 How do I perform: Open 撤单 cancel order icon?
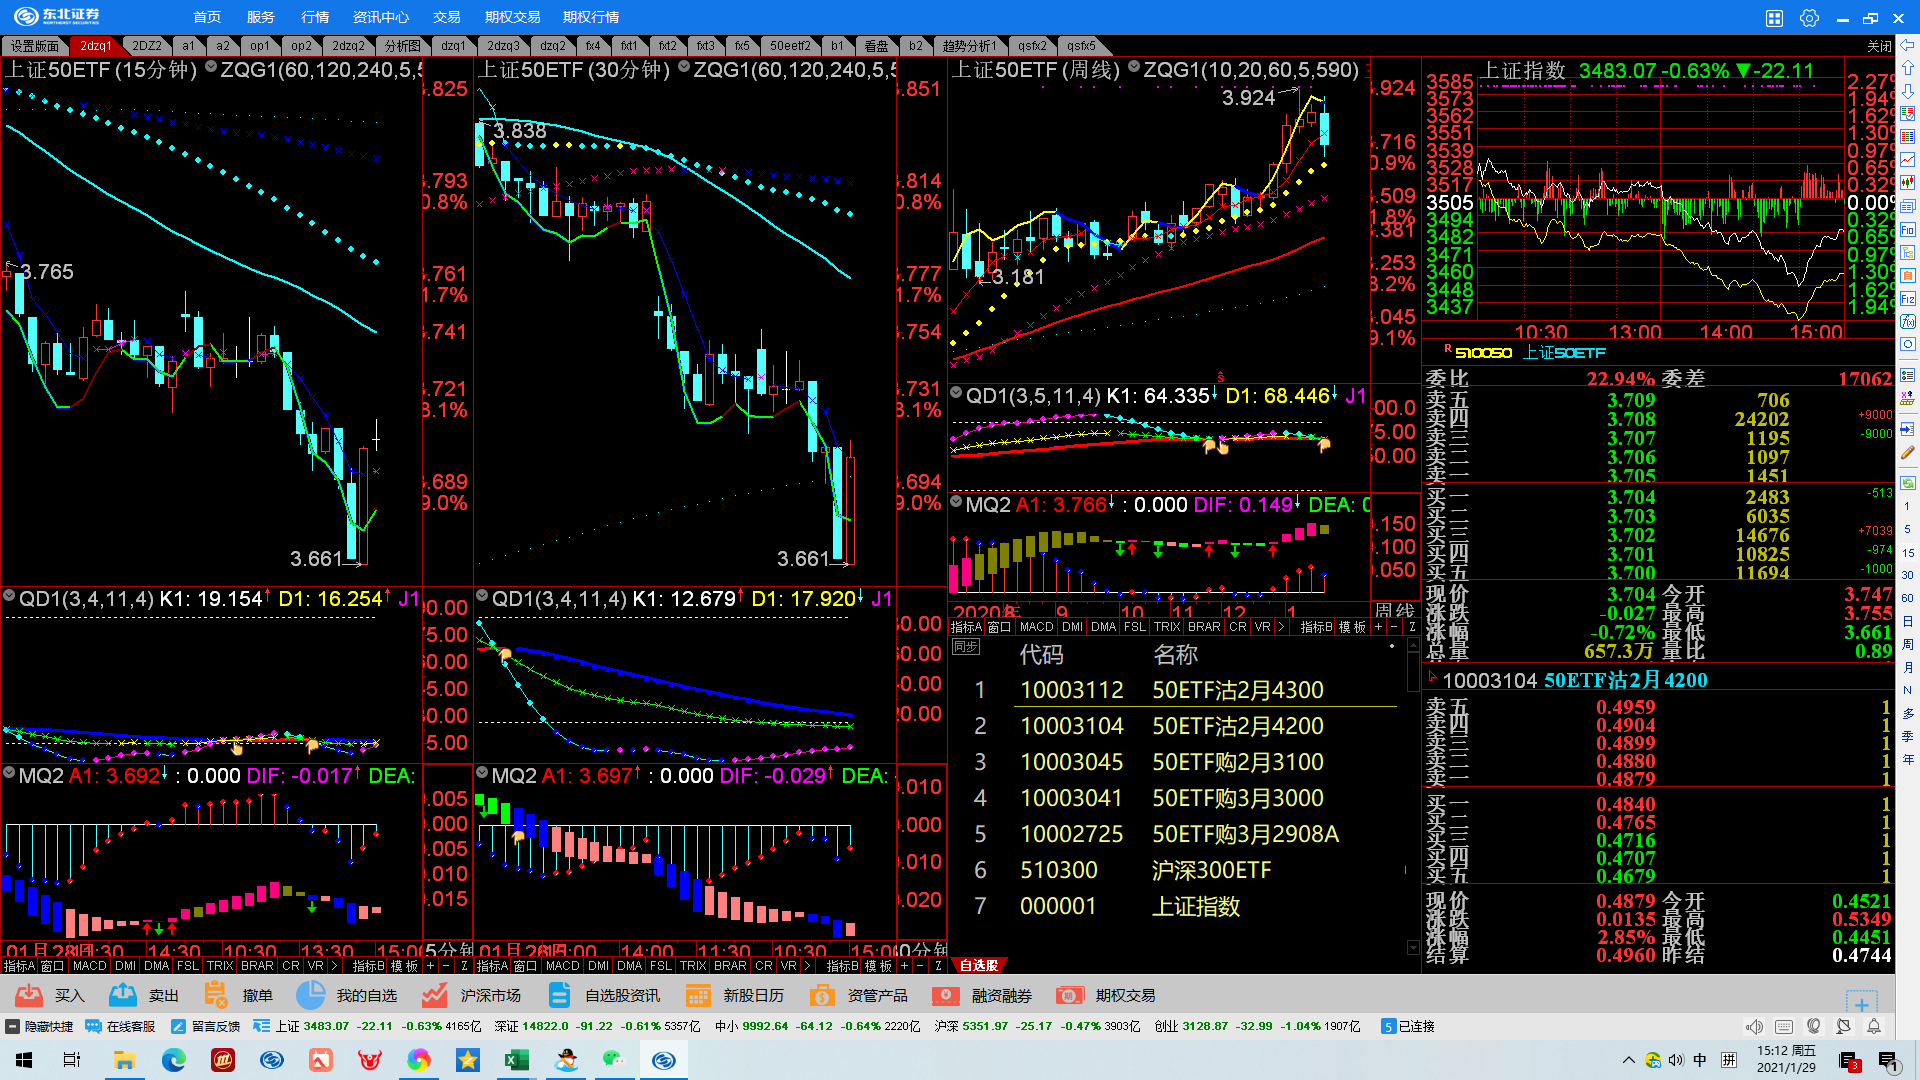pyautogui.click(x=216, y=995)
